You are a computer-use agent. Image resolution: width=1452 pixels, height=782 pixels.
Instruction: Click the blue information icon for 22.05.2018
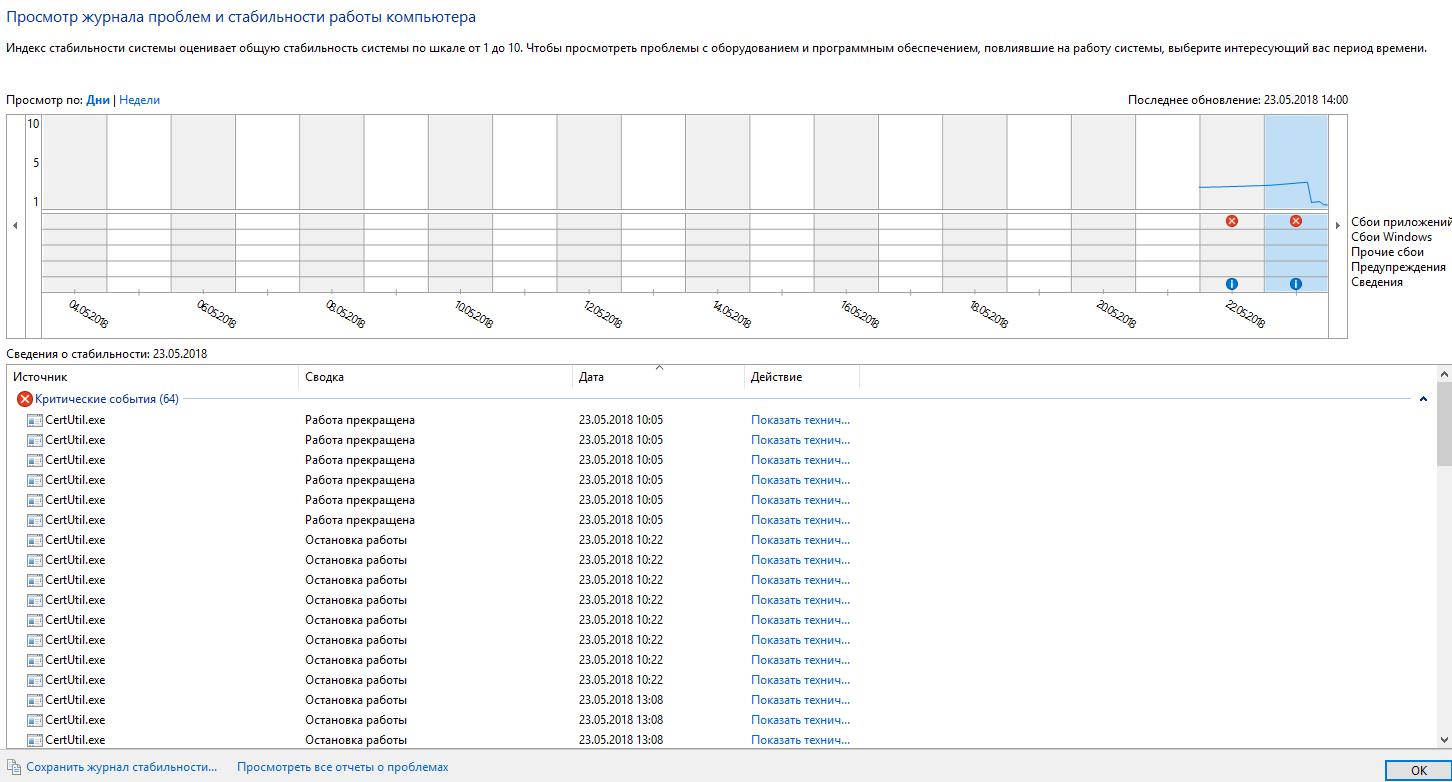click(x=1232, y=284)
